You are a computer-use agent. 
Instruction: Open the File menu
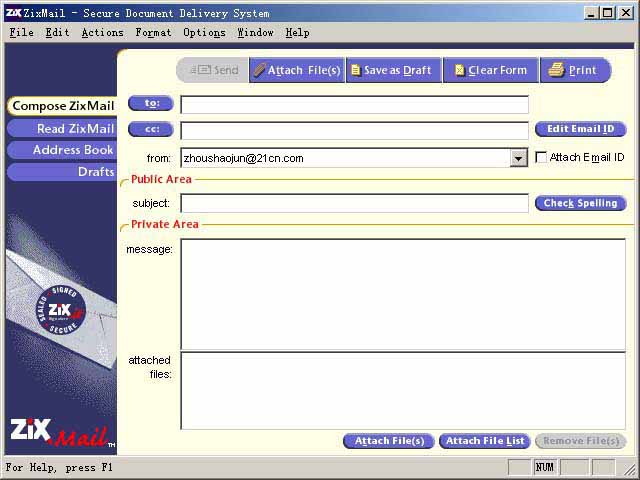click(21, 32)
